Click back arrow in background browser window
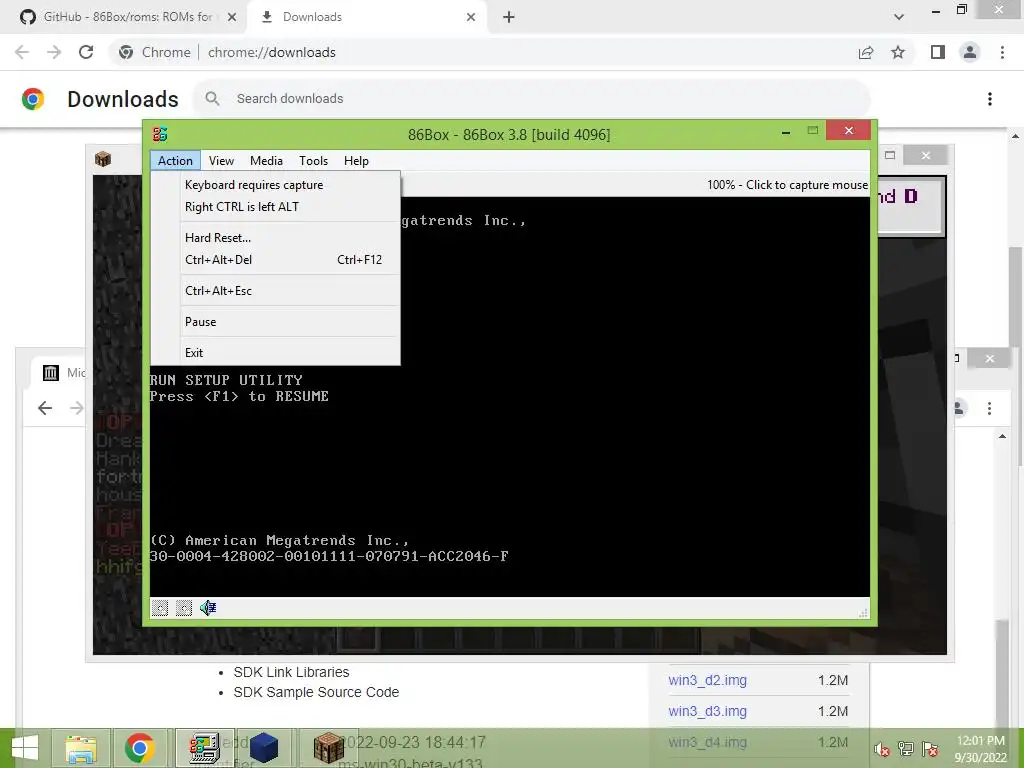1024x768 pixels. pyautogui.click(x=45, y=408)
